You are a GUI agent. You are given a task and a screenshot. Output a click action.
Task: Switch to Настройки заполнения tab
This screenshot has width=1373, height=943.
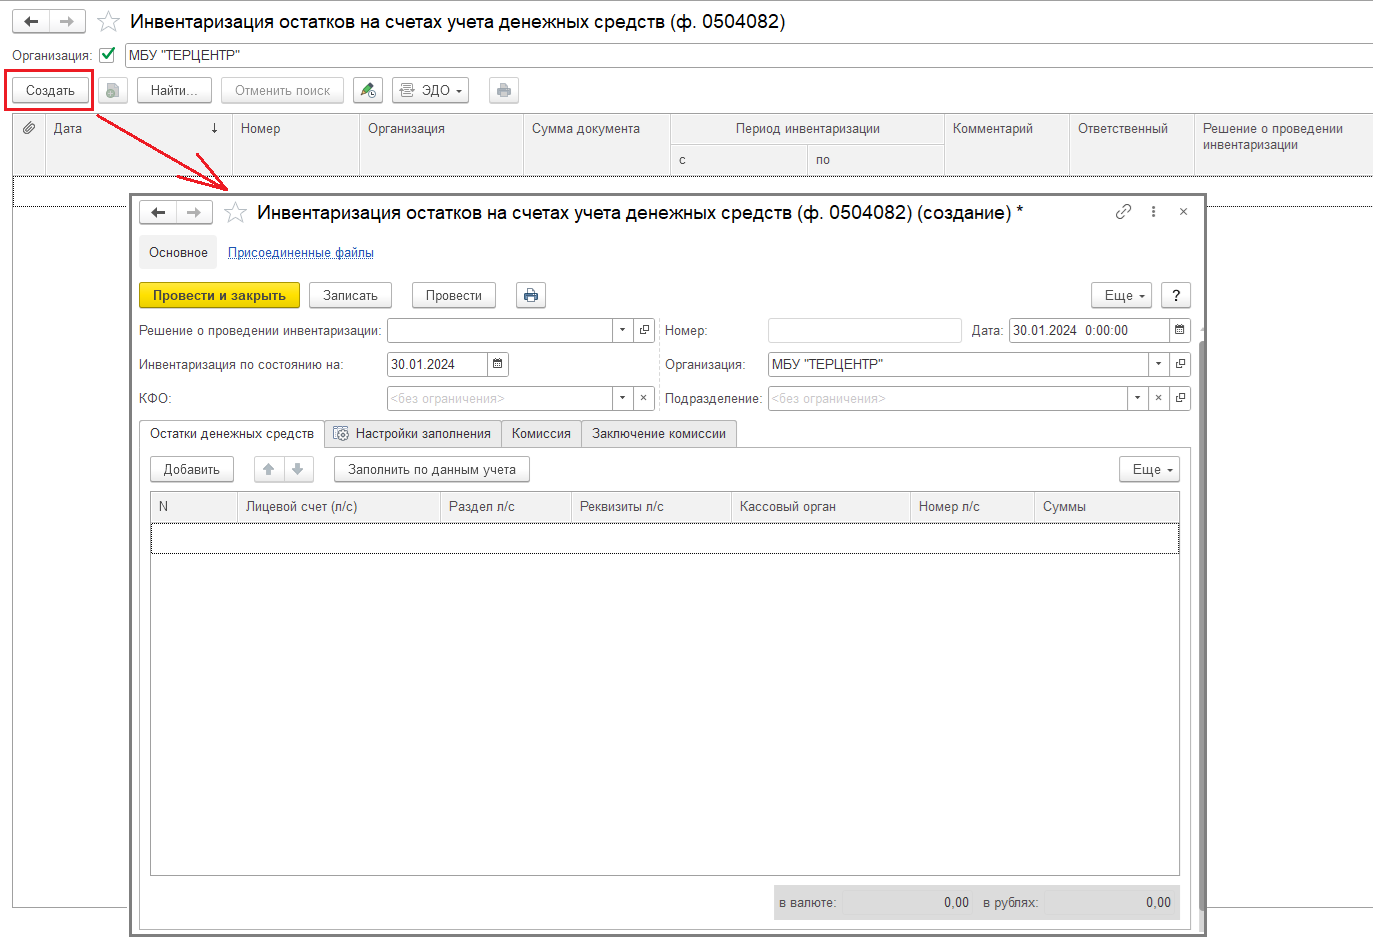[412, 433]
